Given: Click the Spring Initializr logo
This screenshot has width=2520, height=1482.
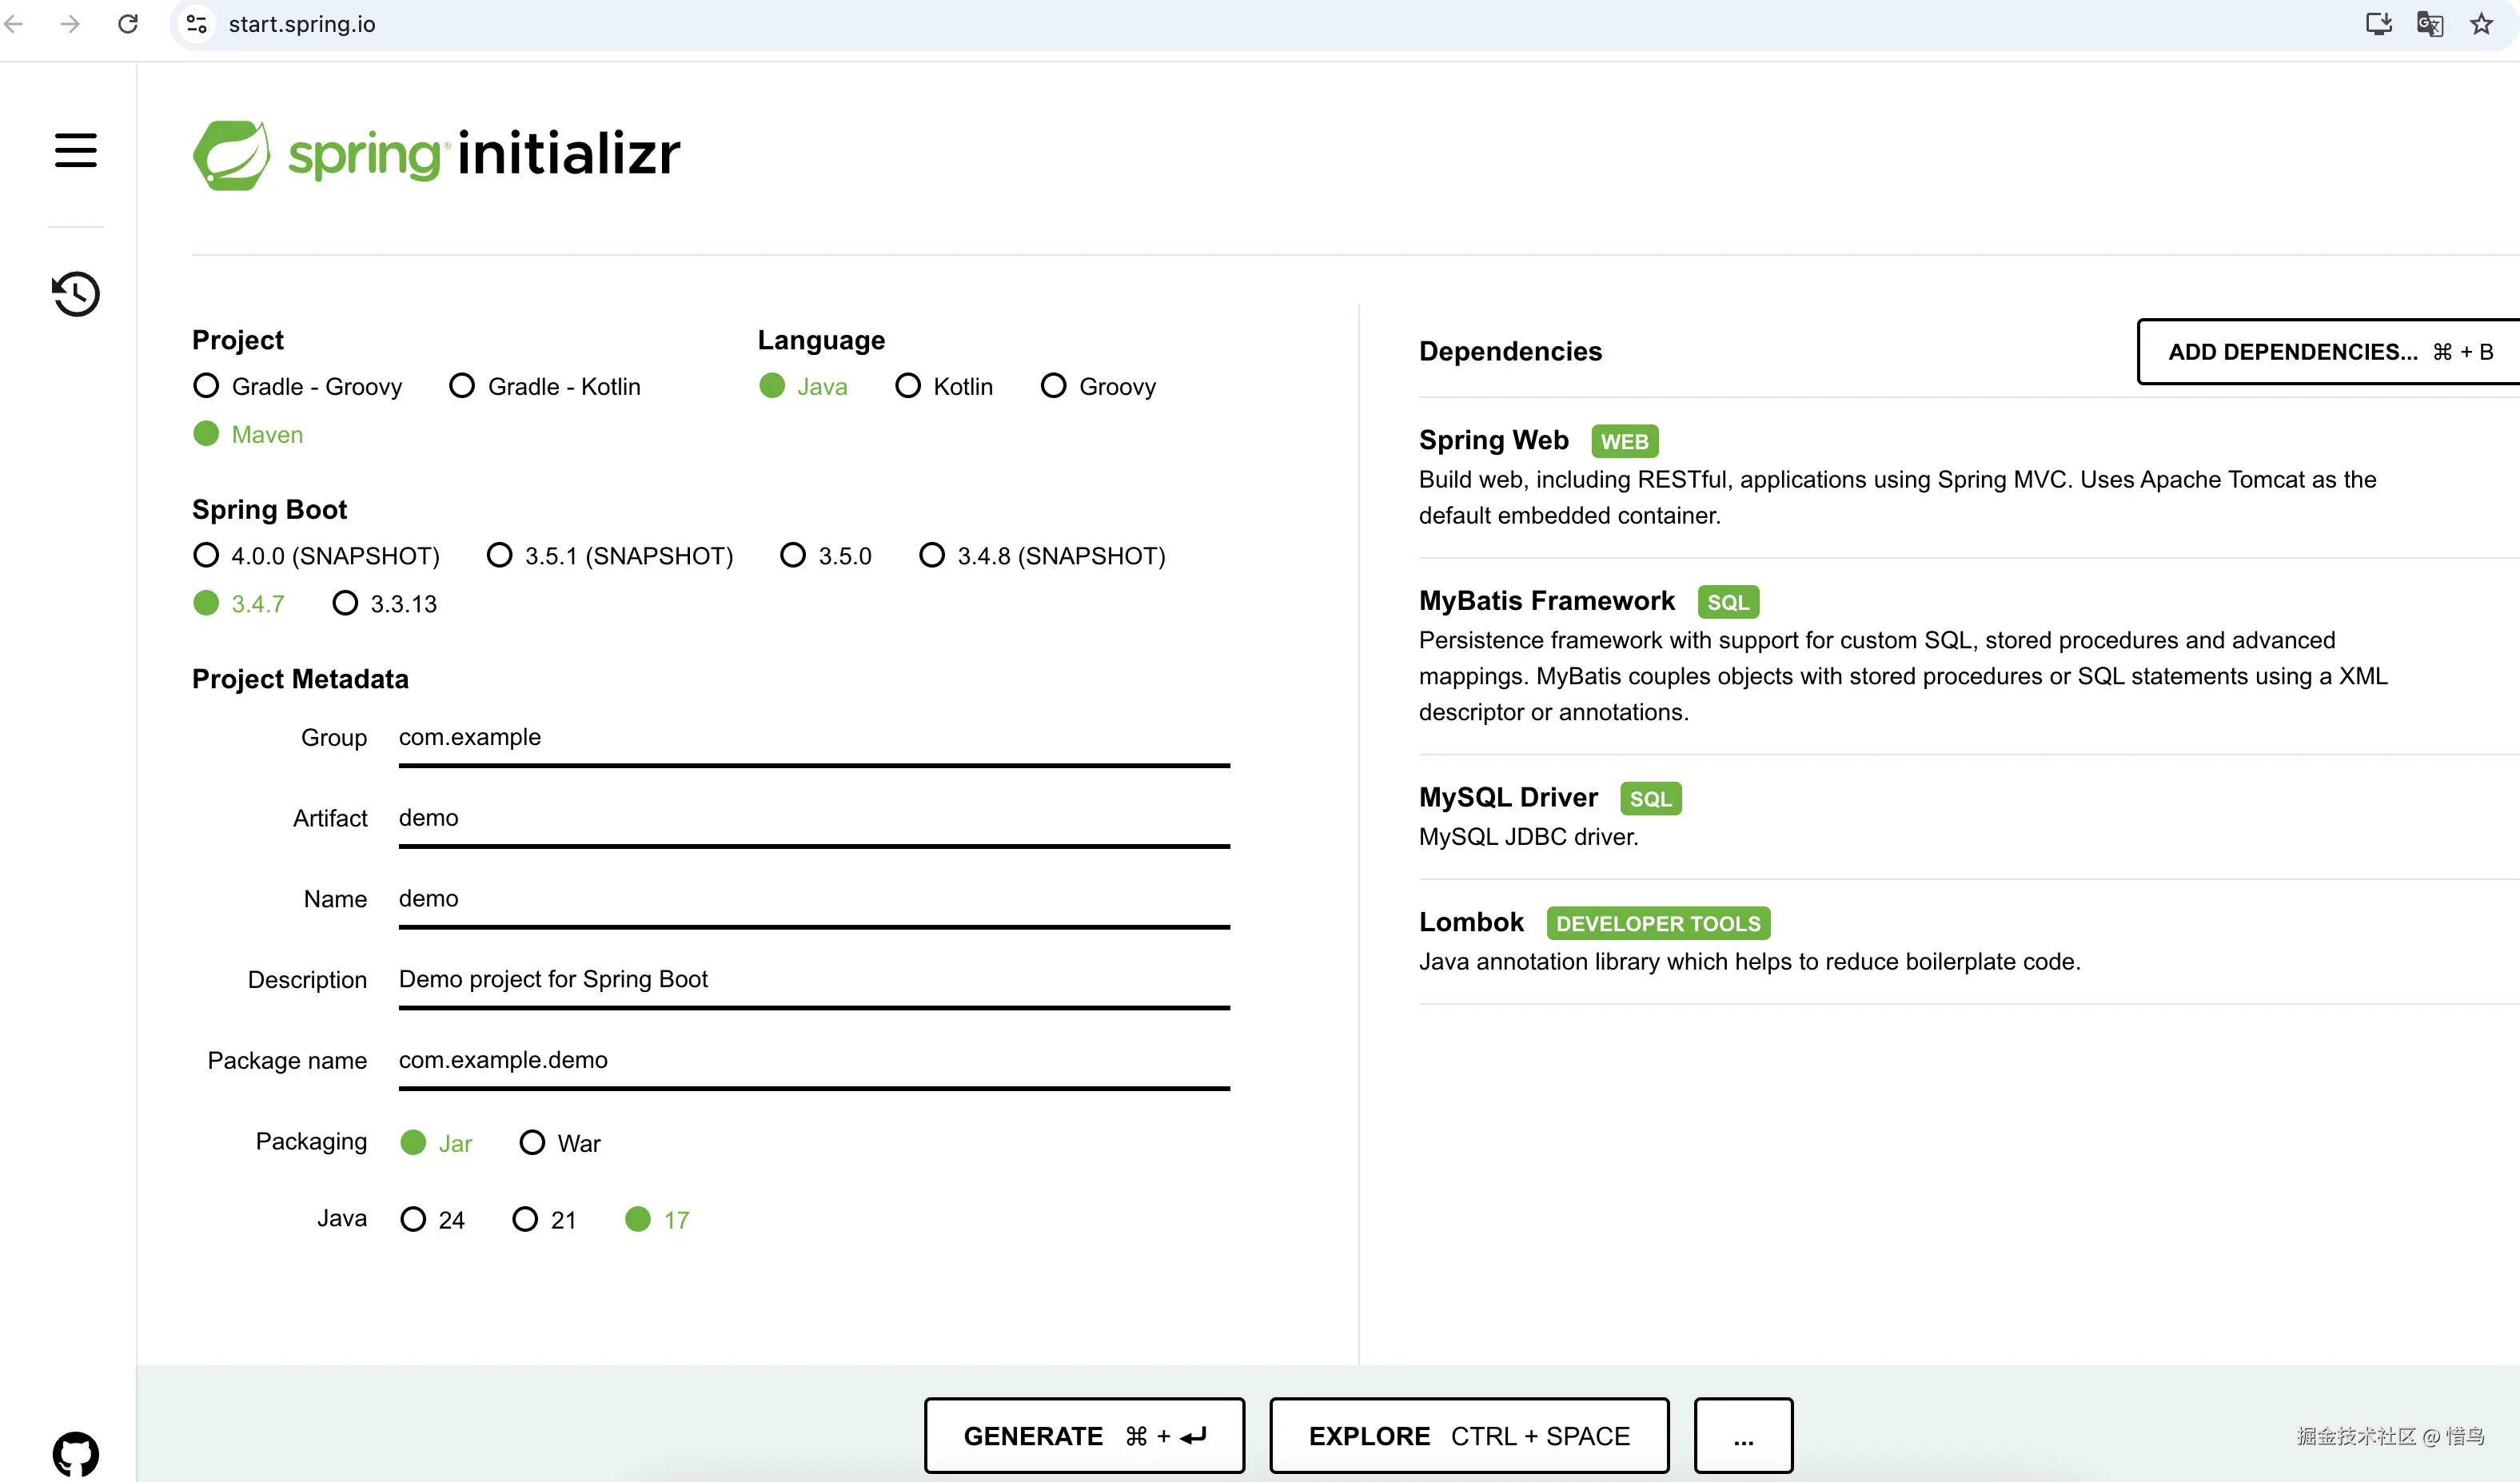Looking at the screenshot, I should point(436,155).
